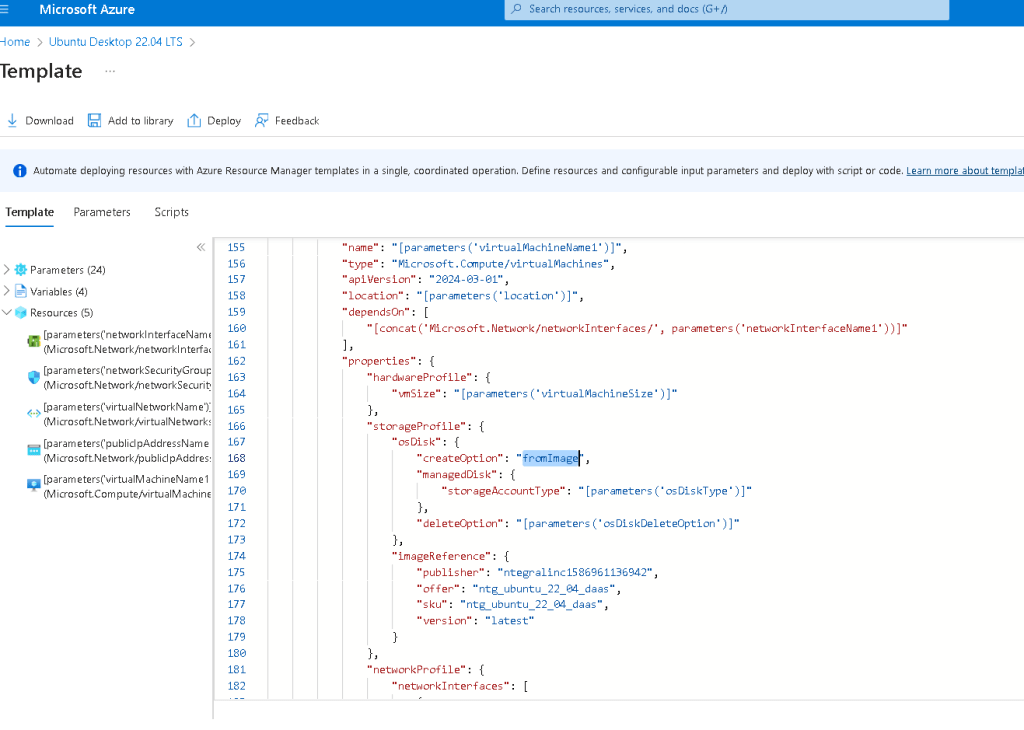Click the Parameters gear icon in tree
Image resolution: width=1024 pixels, height=730 pixels.
21,270
